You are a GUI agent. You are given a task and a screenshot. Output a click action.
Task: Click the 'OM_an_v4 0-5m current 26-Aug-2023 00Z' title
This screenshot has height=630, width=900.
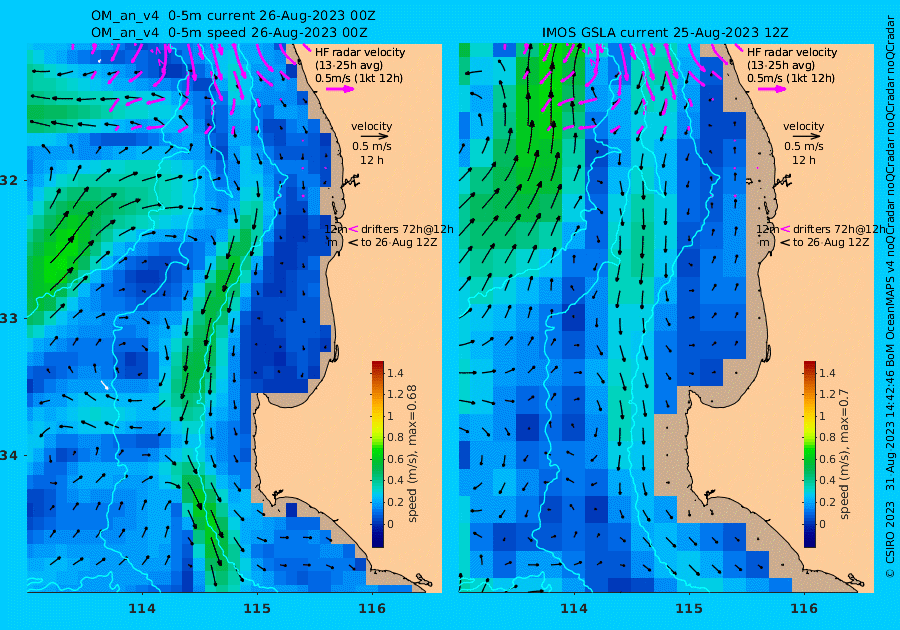[233, 15]
